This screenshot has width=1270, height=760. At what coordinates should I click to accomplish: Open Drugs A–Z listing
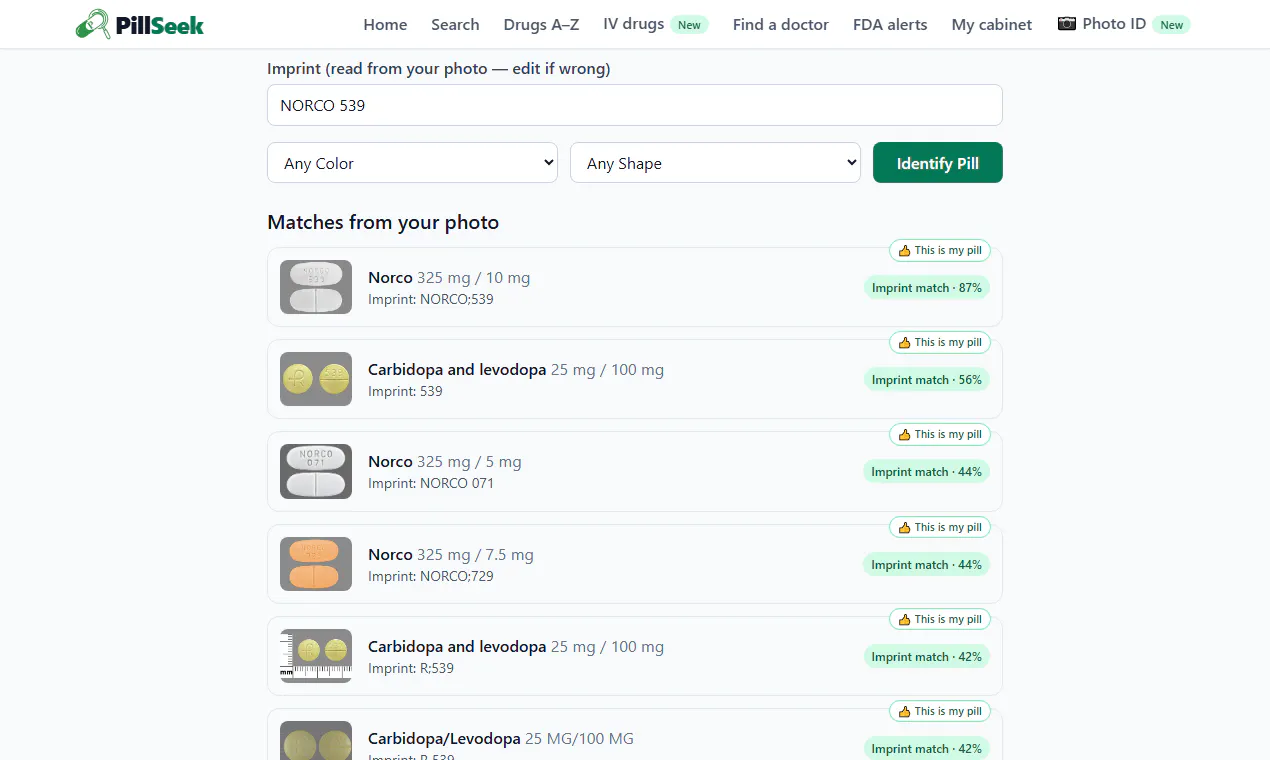click(541, 24)
